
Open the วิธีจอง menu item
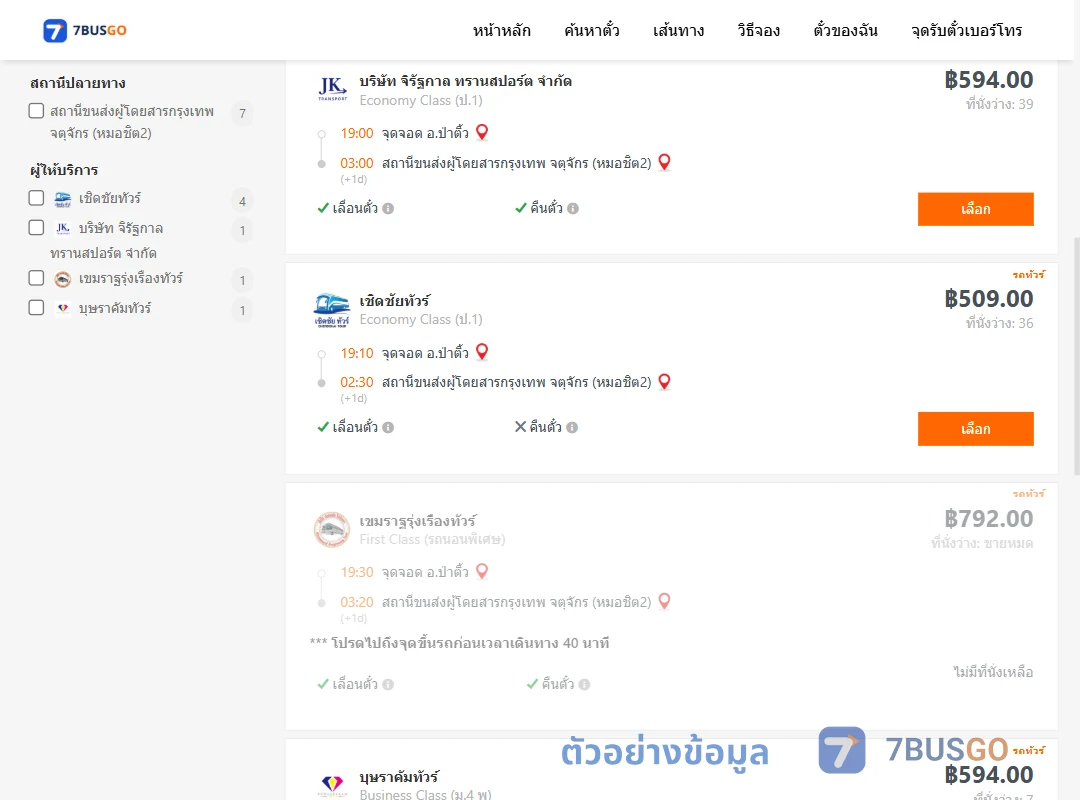pyautogui.click(x=758, y=30)
